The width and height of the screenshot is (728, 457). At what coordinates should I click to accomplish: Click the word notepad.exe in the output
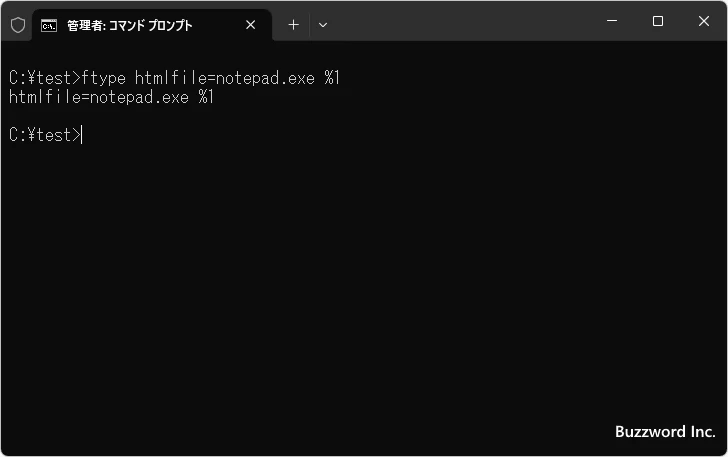pyautogui.click(x=139, y=98)
